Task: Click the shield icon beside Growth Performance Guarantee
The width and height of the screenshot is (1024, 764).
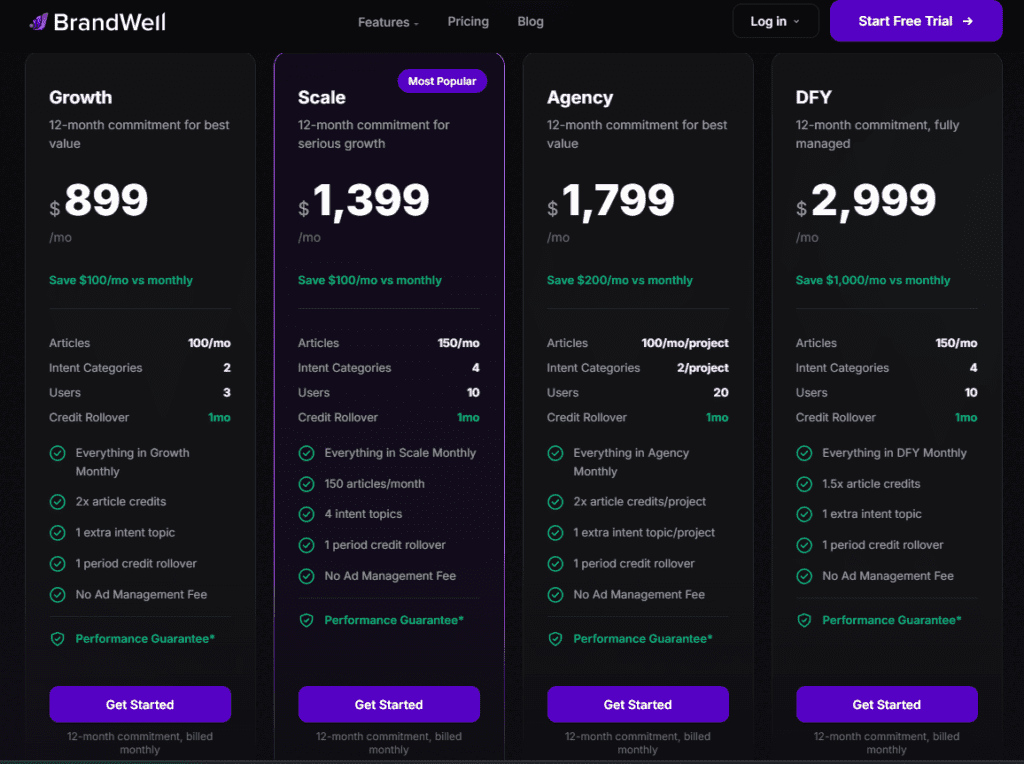Action: (x=57, y=639)
